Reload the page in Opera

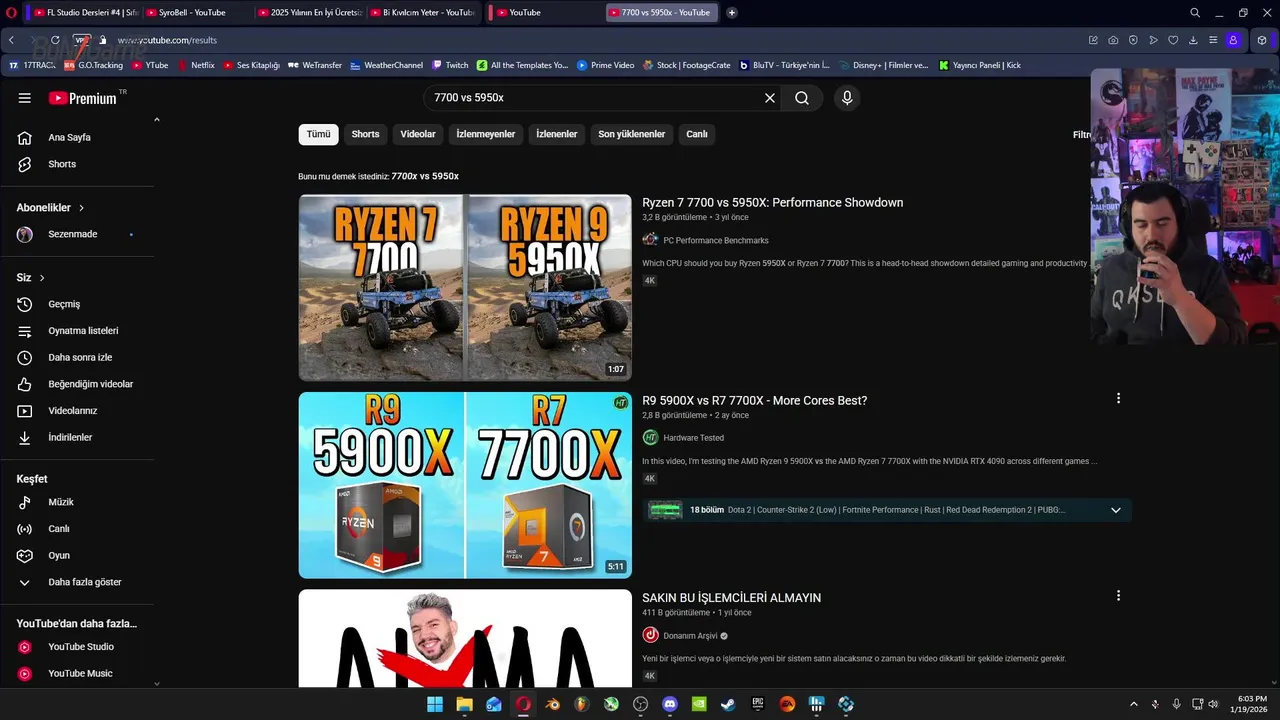(x=55, y=40)
